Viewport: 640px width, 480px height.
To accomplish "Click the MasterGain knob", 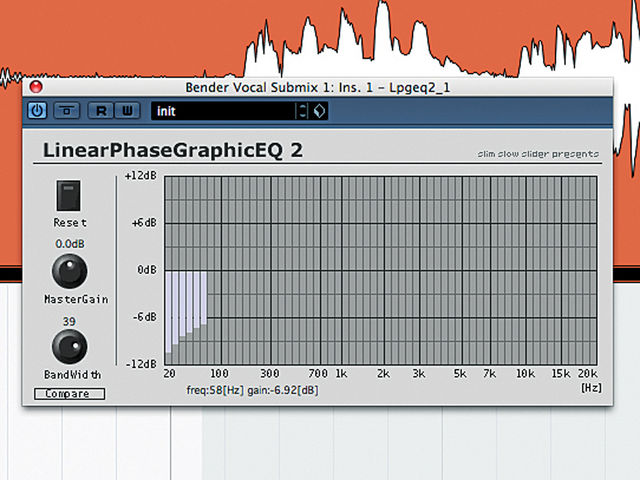I will 69,271.
